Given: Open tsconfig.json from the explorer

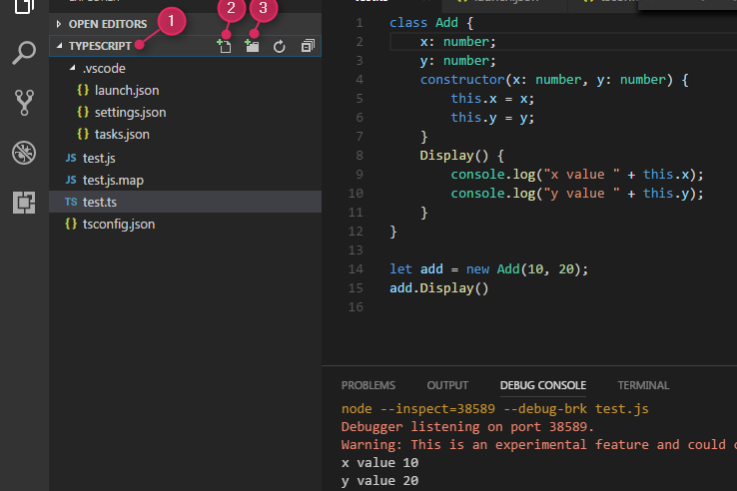Looking at the screenshot, I should click(118, 224).
